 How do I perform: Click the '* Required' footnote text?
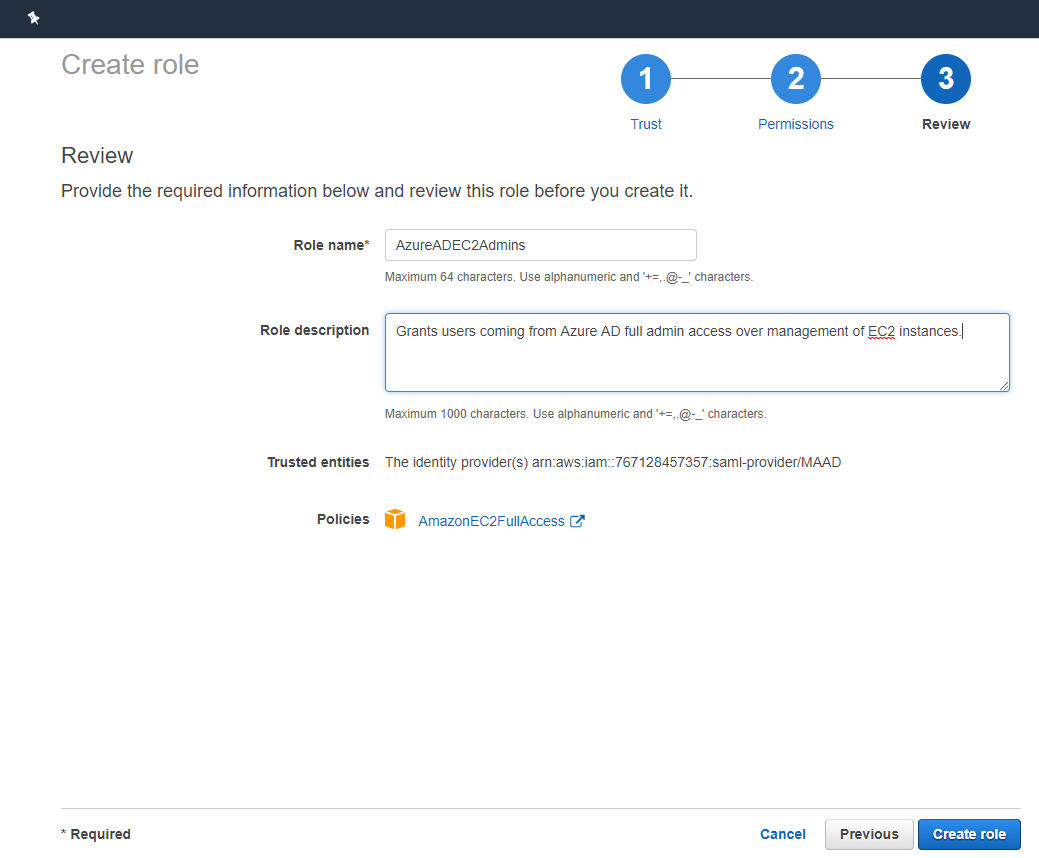tap(96, 834)
